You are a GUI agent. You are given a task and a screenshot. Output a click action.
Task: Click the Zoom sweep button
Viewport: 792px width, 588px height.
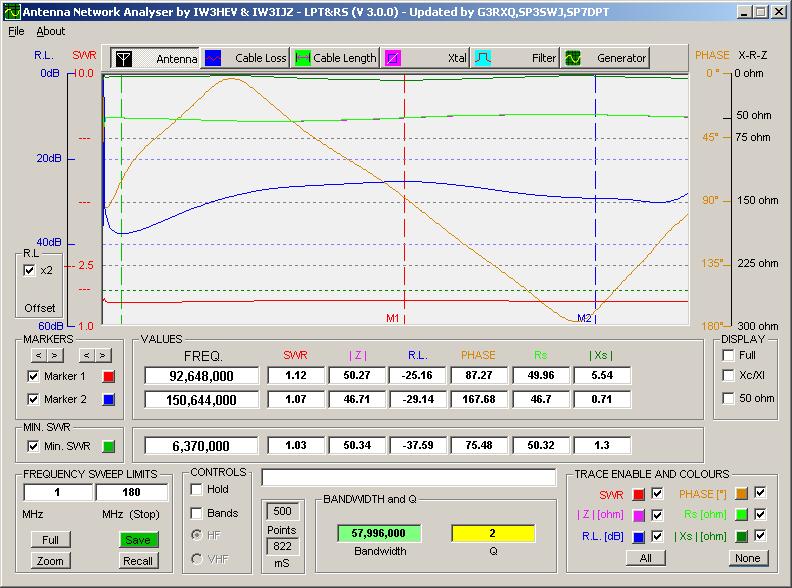click(50, 560)
